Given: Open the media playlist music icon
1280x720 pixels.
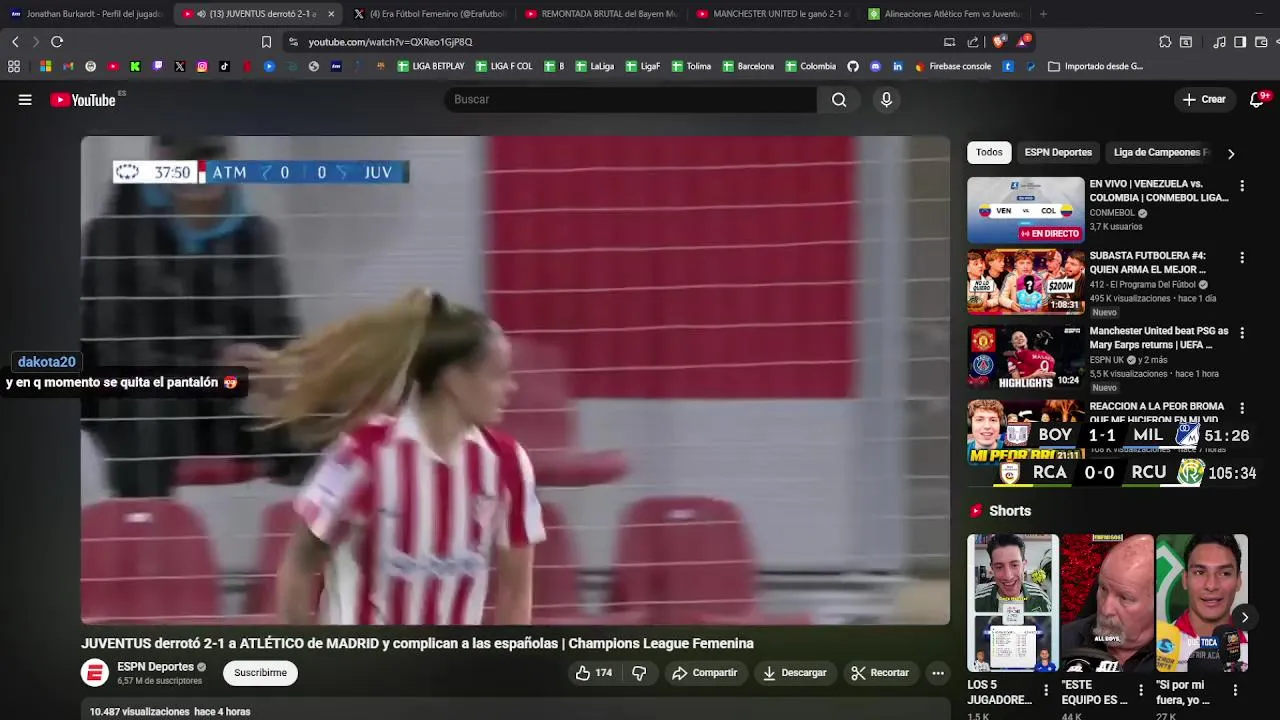Looking at the screenshot, I should point(1219,42).
